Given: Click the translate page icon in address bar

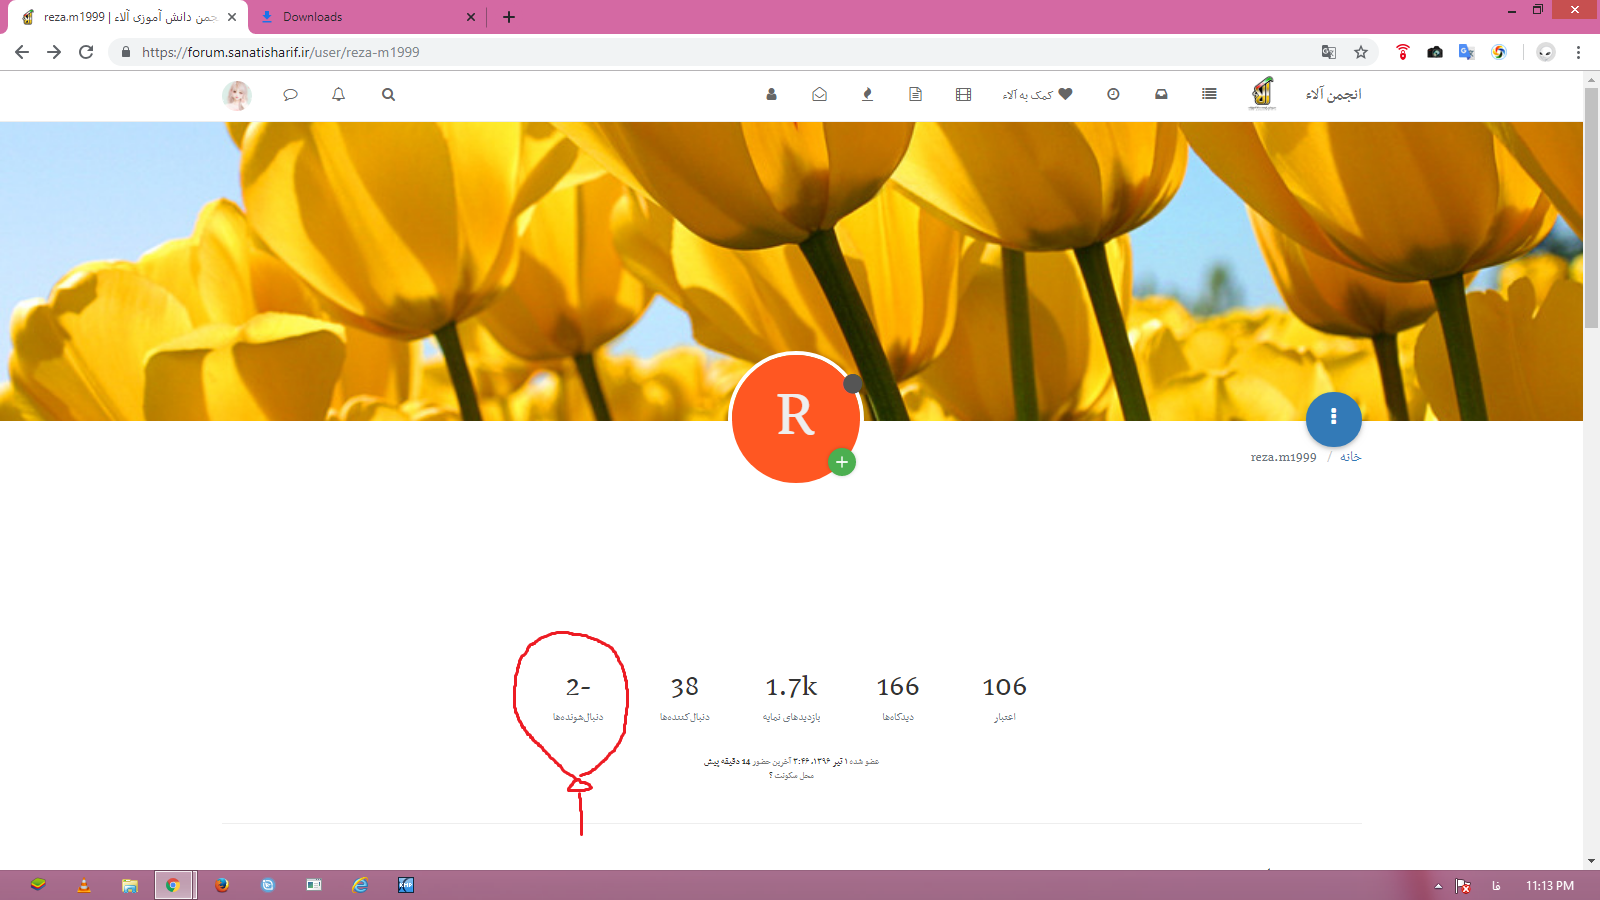Looking at the screenshot, I should pyautogui.click(x=1329, y=52).
